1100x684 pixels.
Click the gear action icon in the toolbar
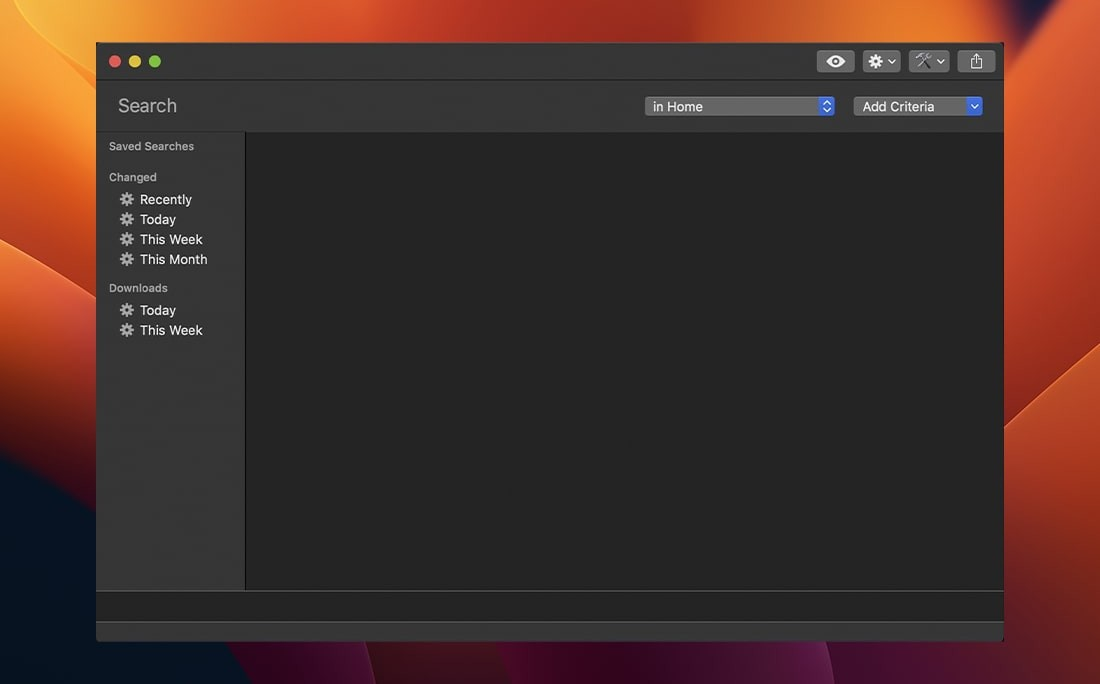(875, 61)
